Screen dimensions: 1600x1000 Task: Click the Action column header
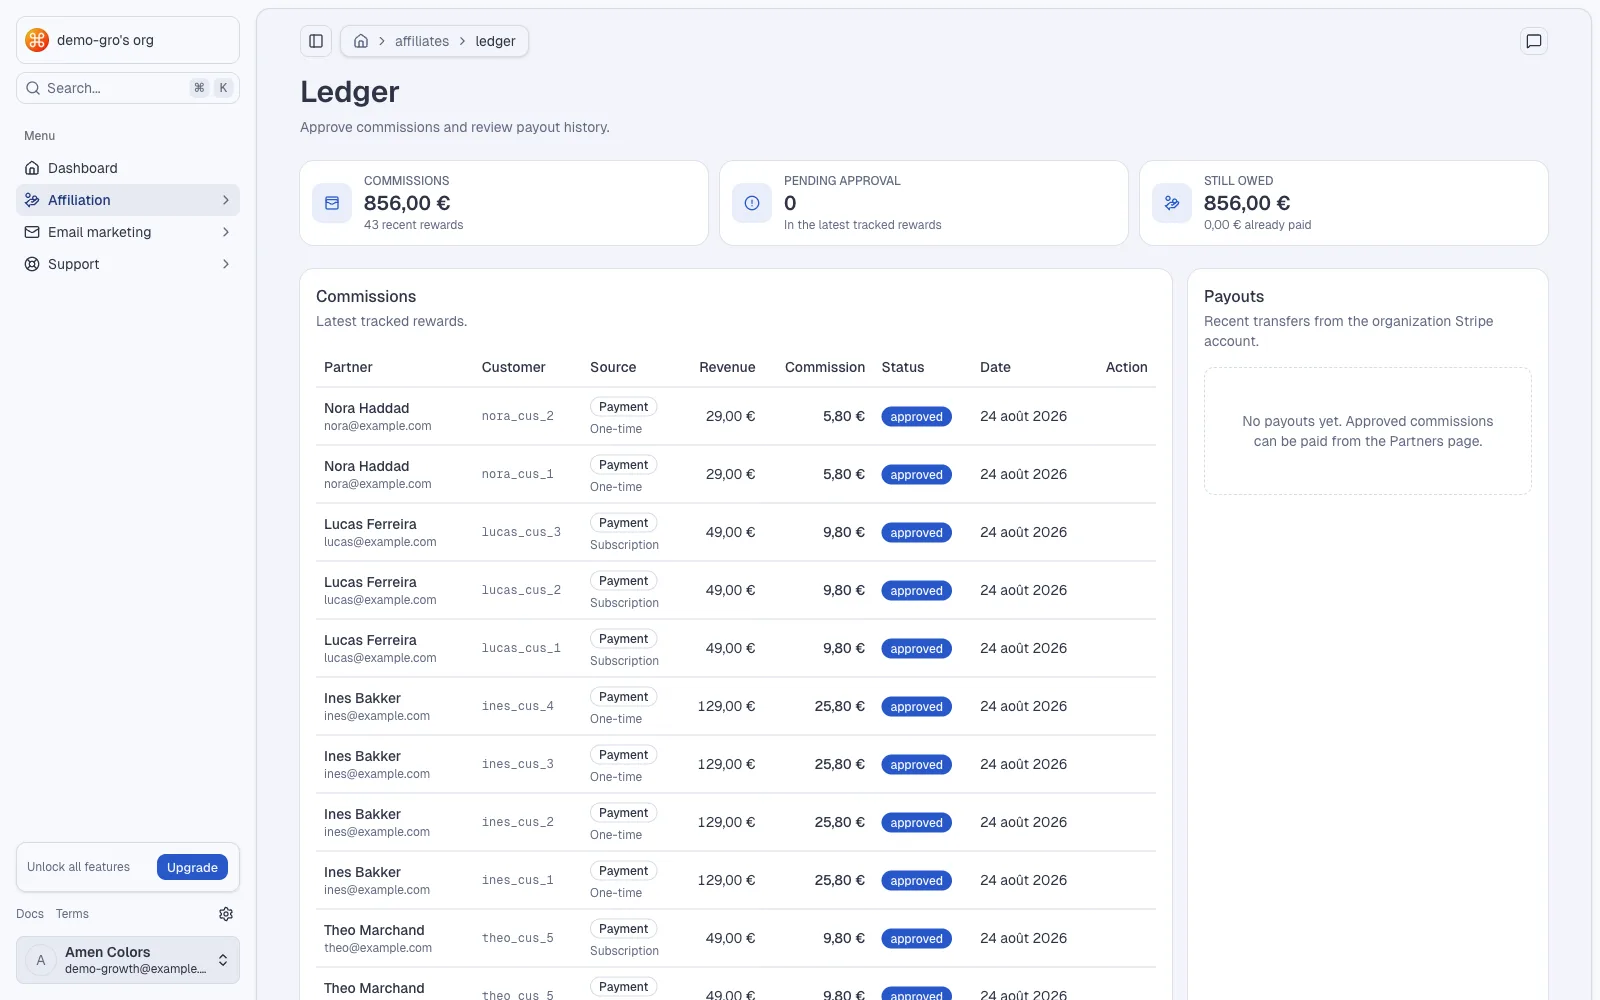tap(1127, 367)
